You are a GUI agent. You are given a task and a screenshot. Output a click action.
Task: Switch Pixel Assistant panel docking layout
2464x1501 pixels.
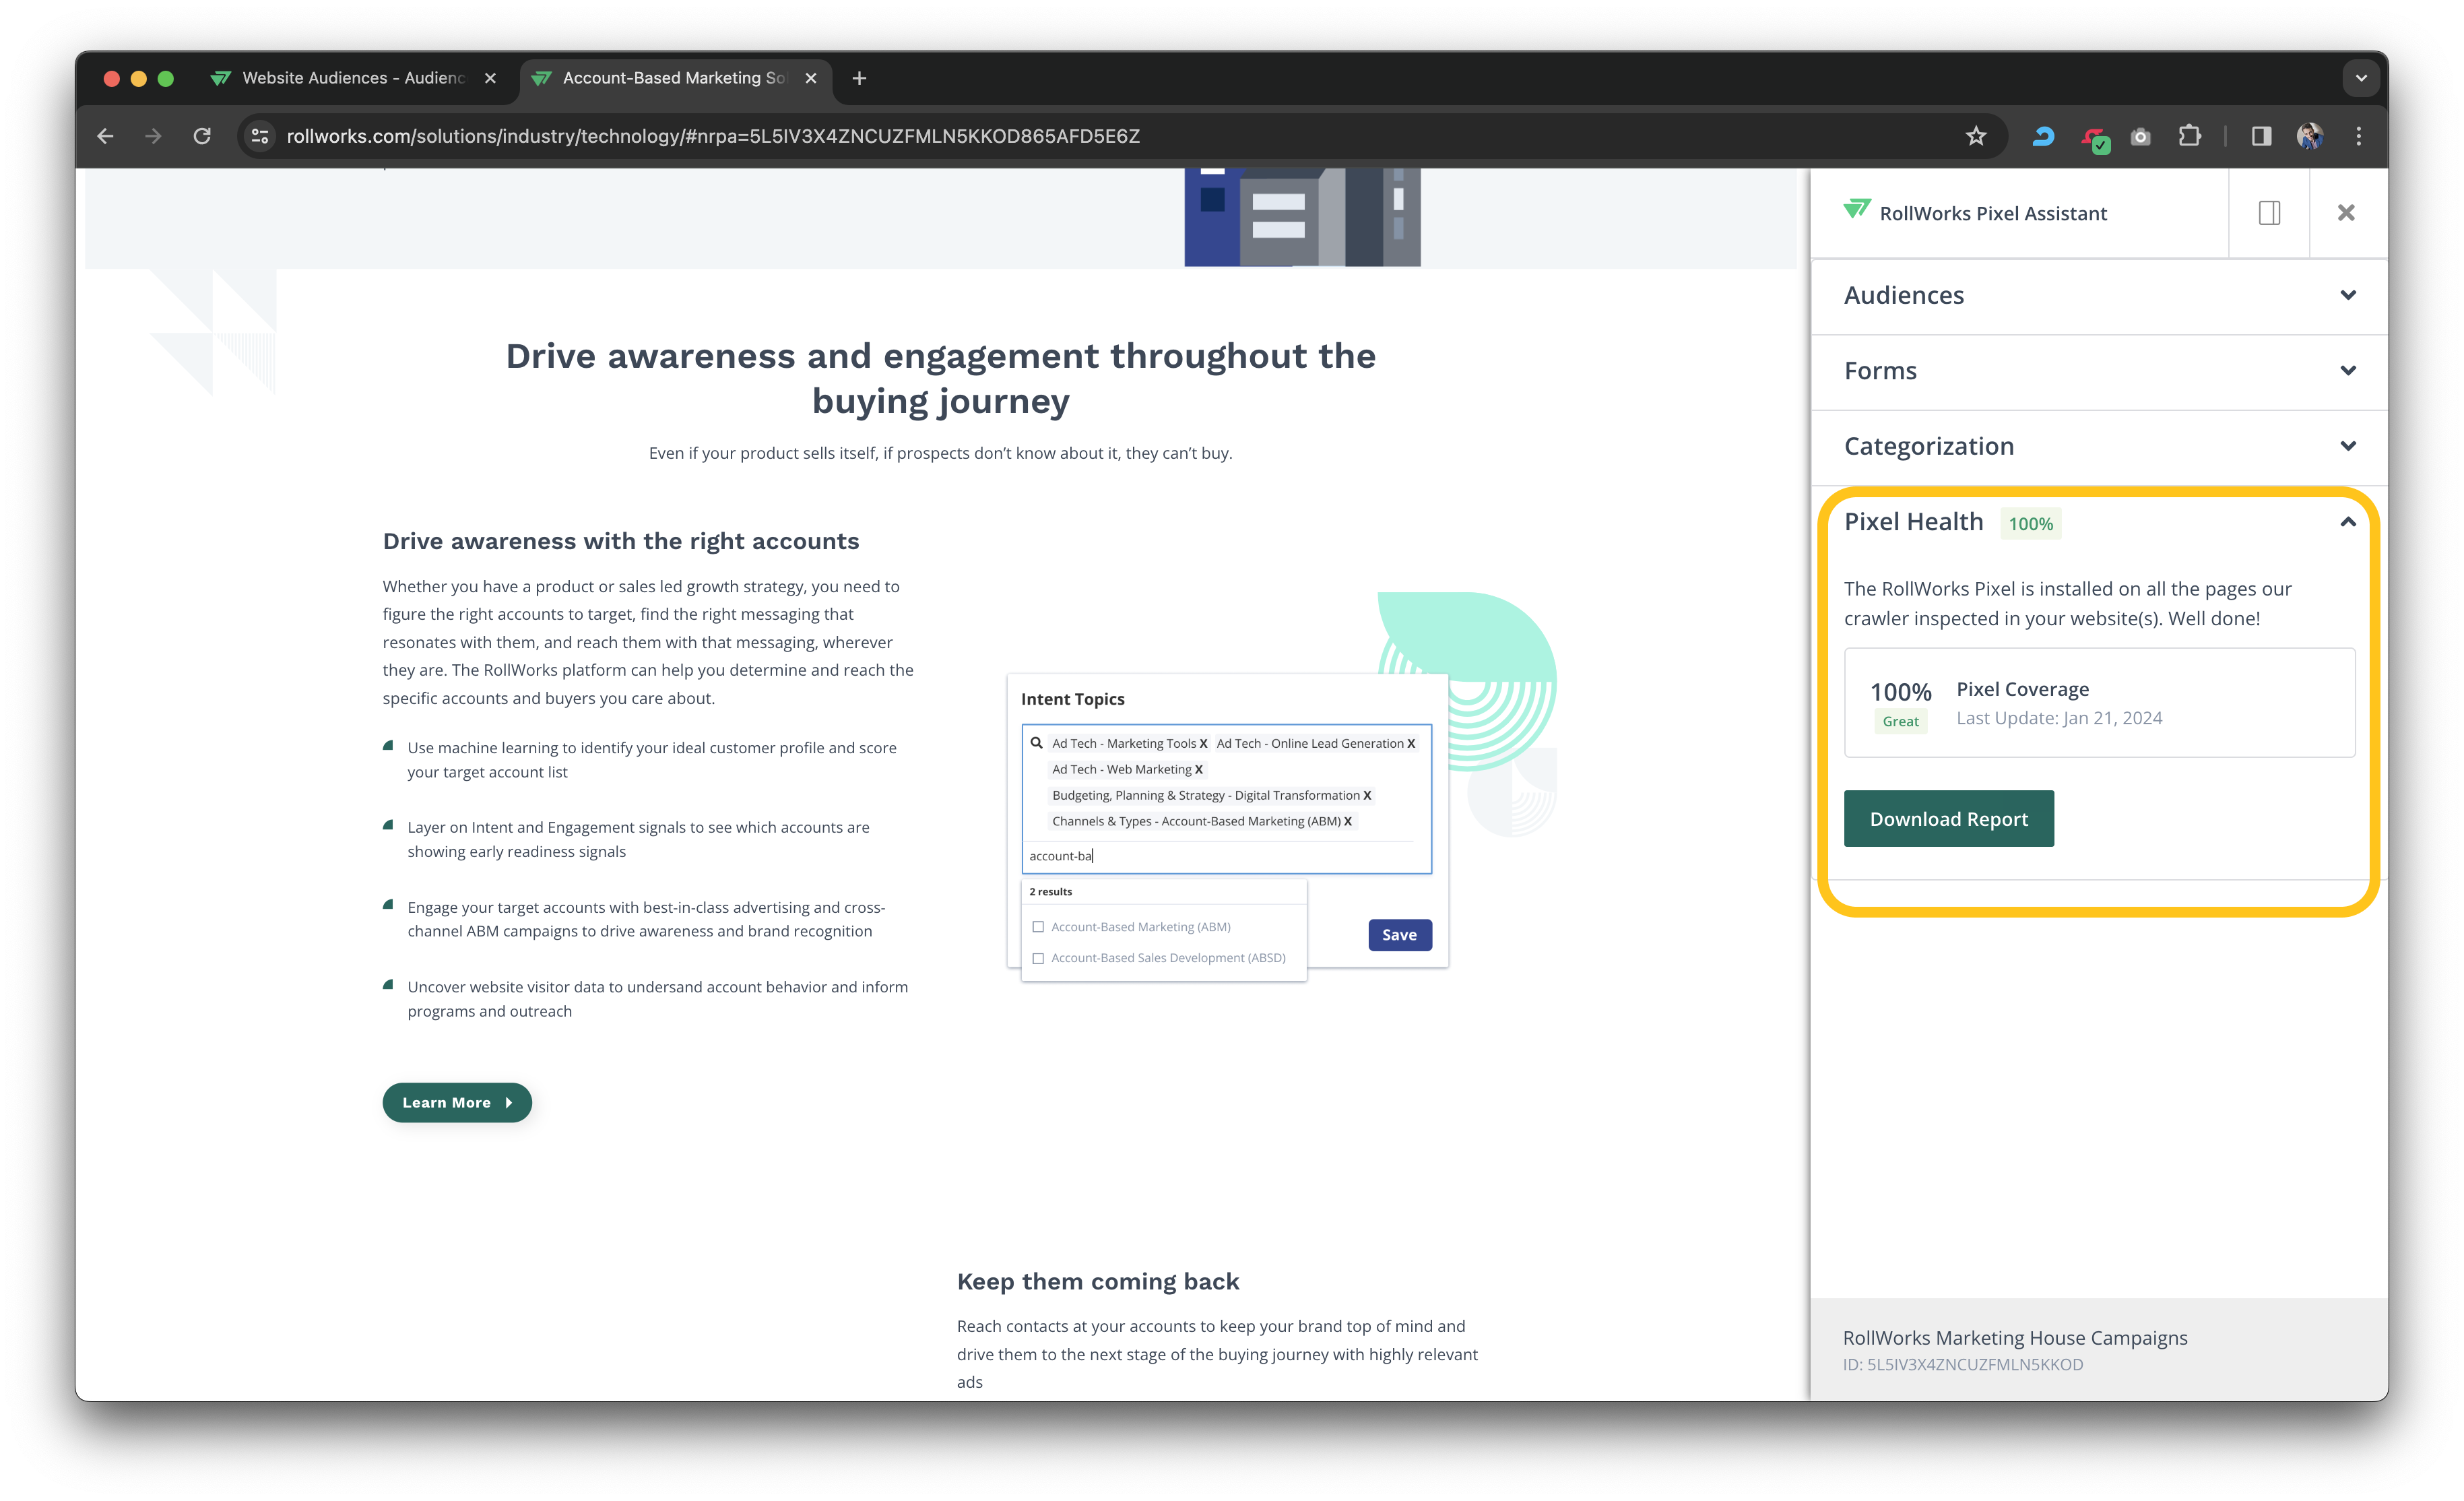point(2269,213)
